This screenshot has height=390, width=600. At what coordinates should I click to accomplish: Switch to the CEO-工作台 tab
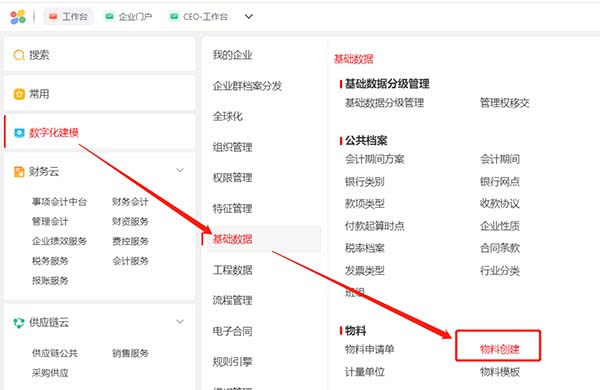(x=199, y=16)
